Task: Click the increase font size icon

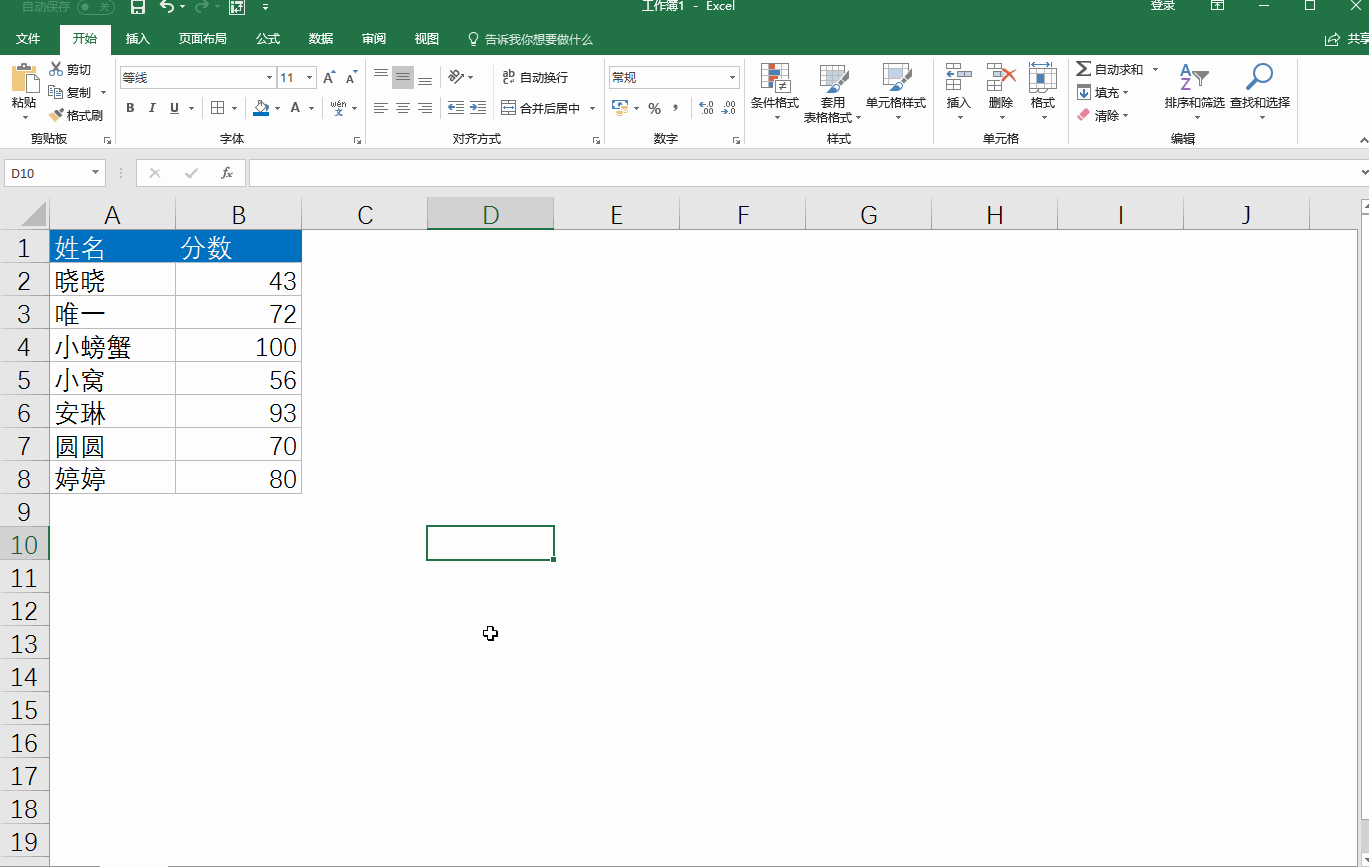Action: point(329,78)
